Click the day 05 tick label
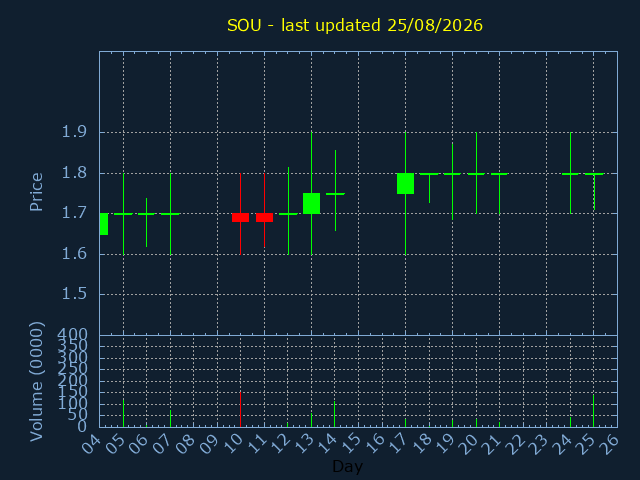Screen dimensions: 640x480 (x=115, y=444)
